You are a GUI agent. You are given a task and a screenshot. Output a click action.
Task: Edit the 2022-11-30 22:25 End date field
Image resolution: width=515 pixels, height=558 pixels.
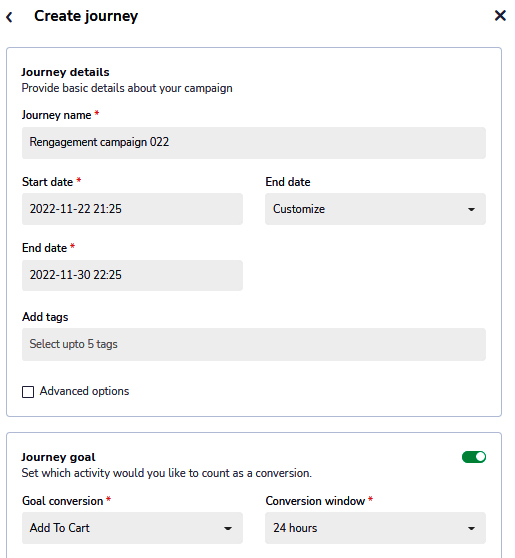tap(132, 275)
